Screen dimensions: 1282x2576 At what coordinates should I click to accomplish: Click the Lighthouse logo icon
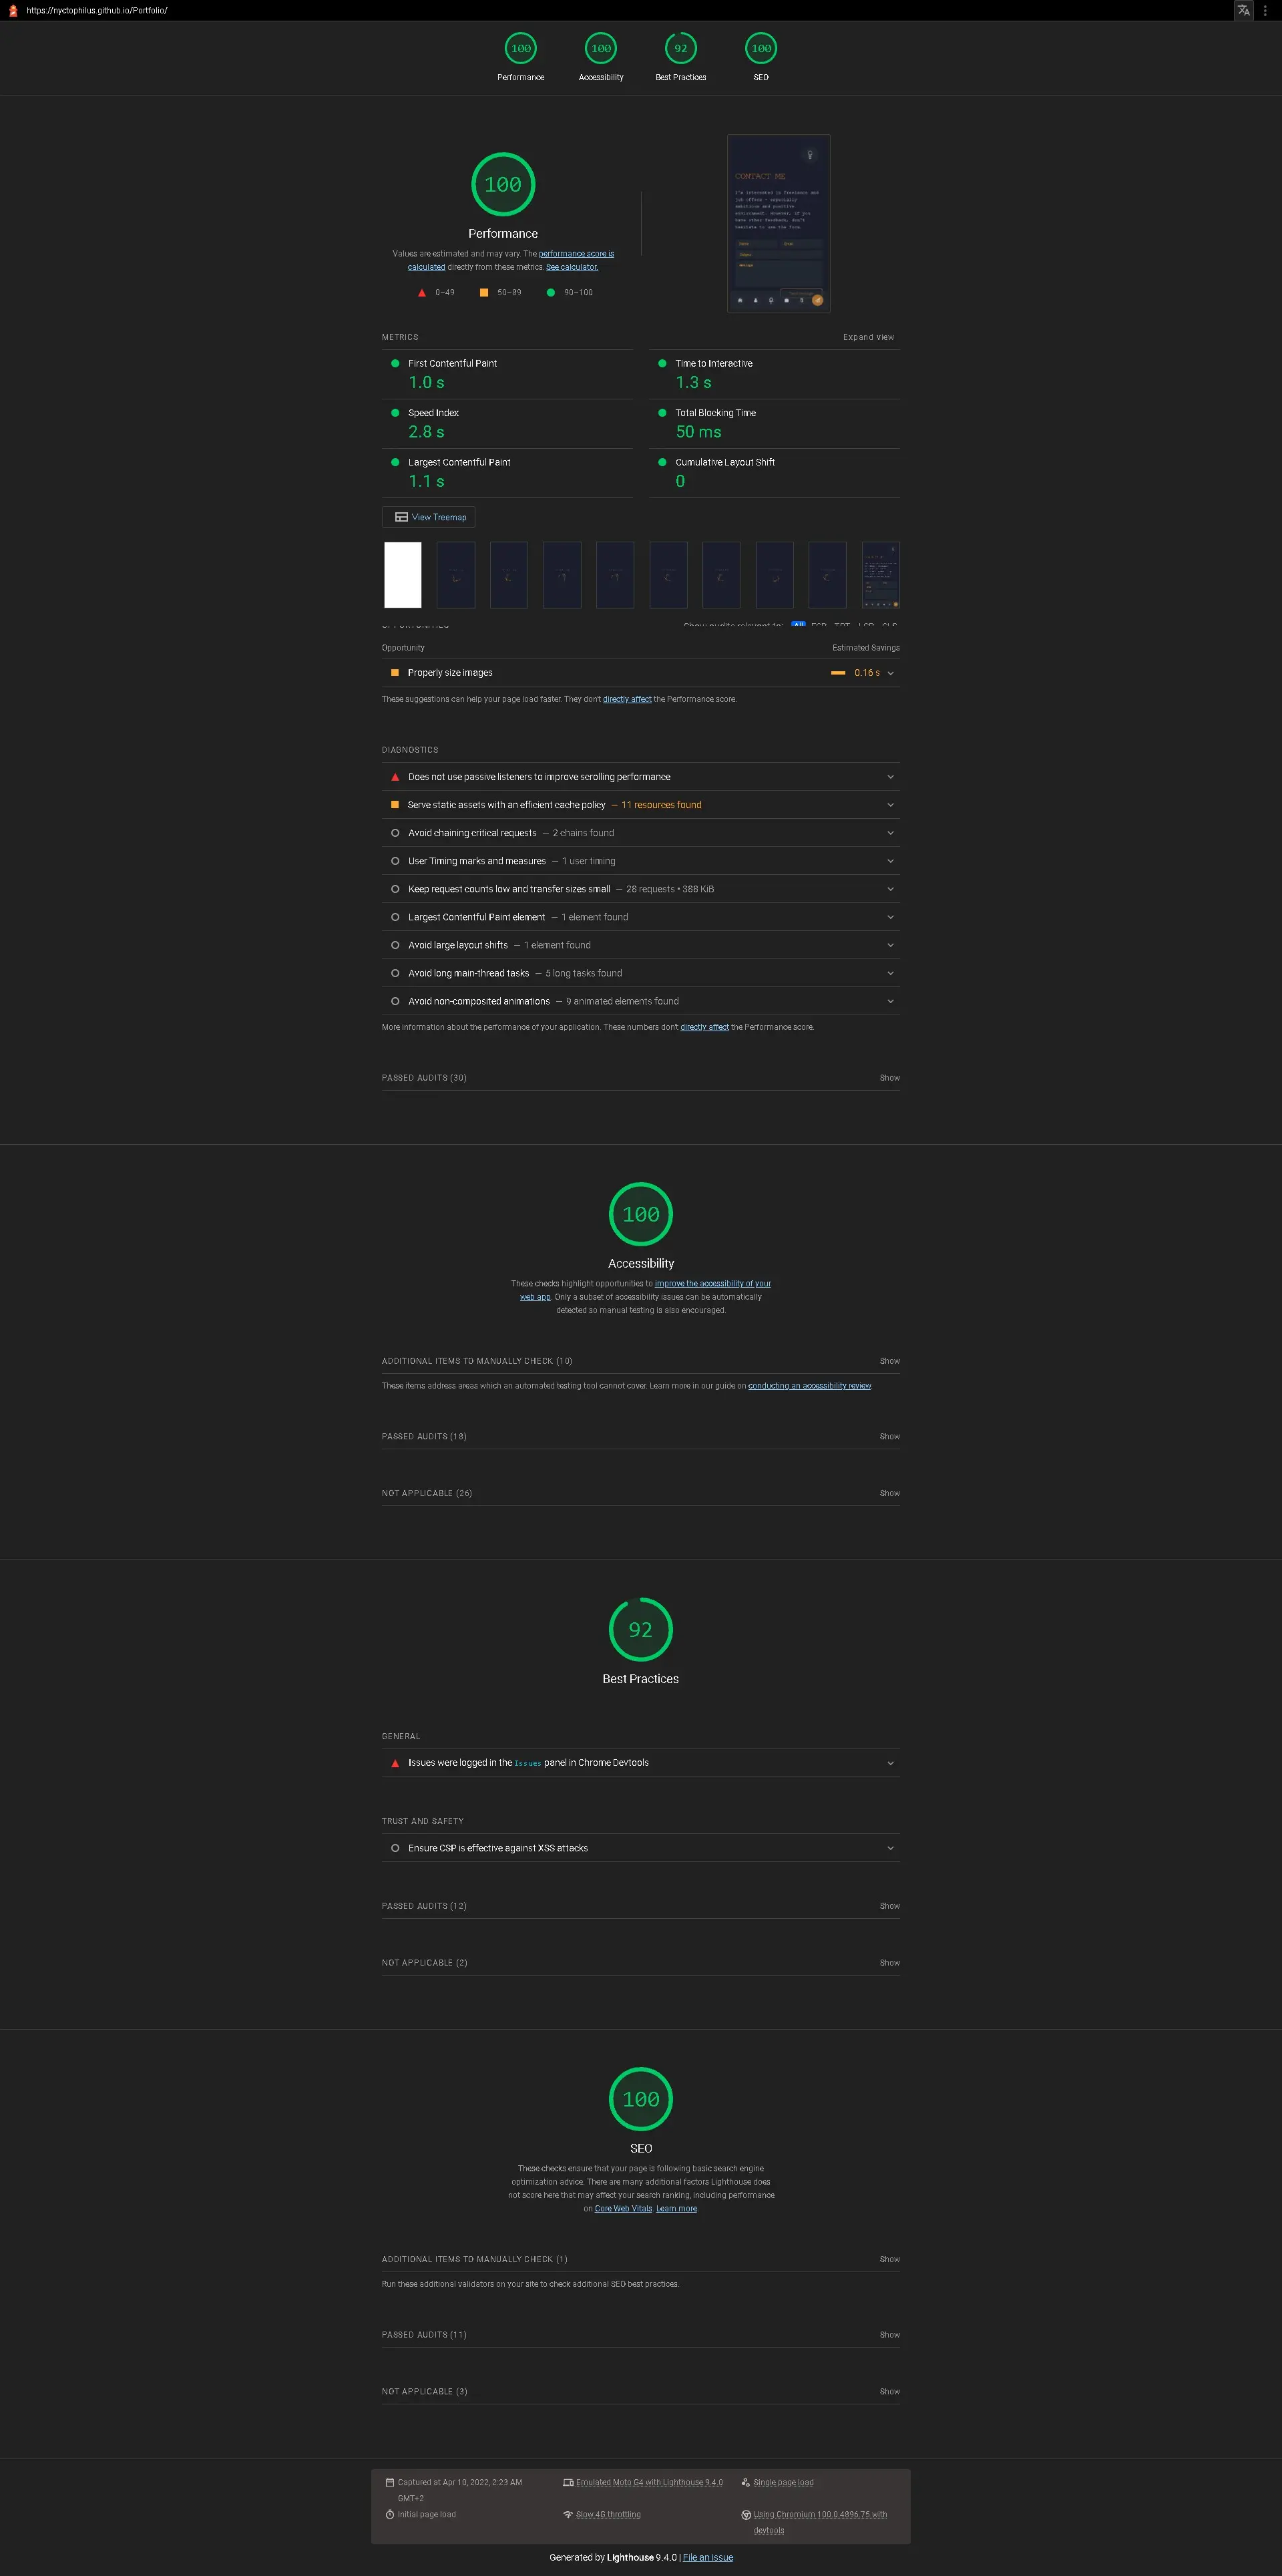click(x=13, y=10)
